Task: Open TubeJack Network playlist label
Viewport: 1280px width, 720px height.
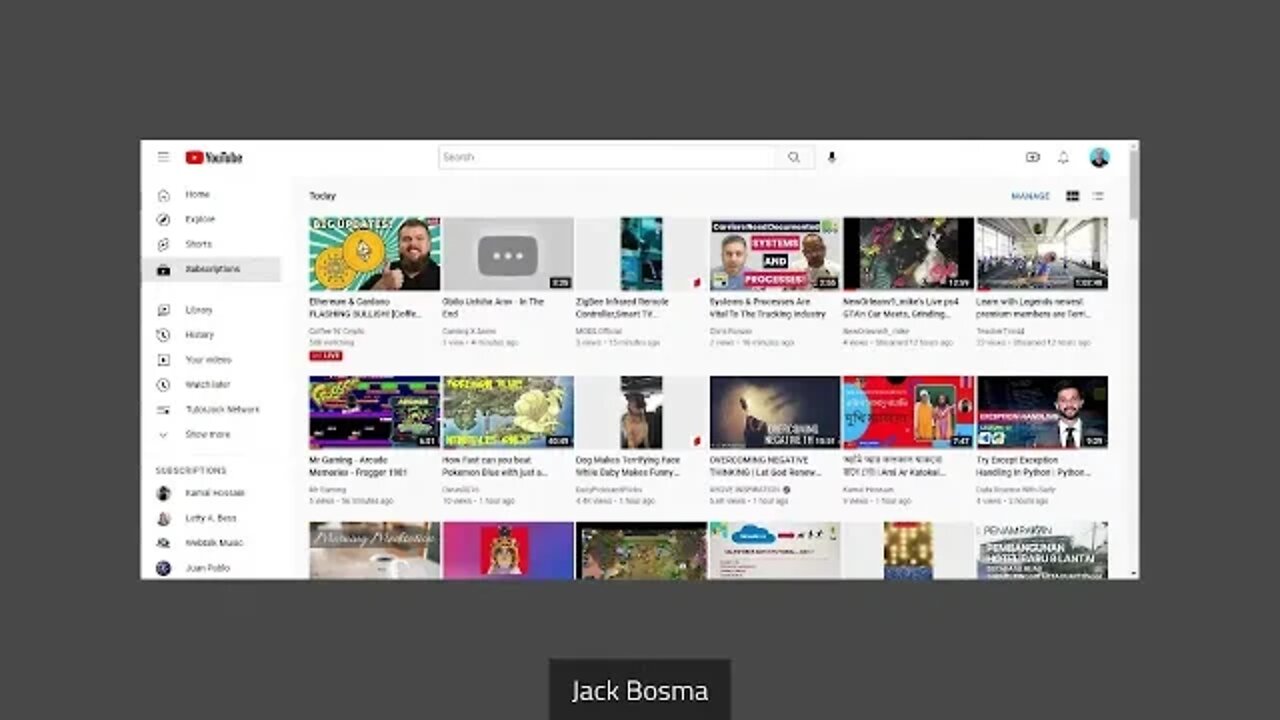Action: point(222,410)
